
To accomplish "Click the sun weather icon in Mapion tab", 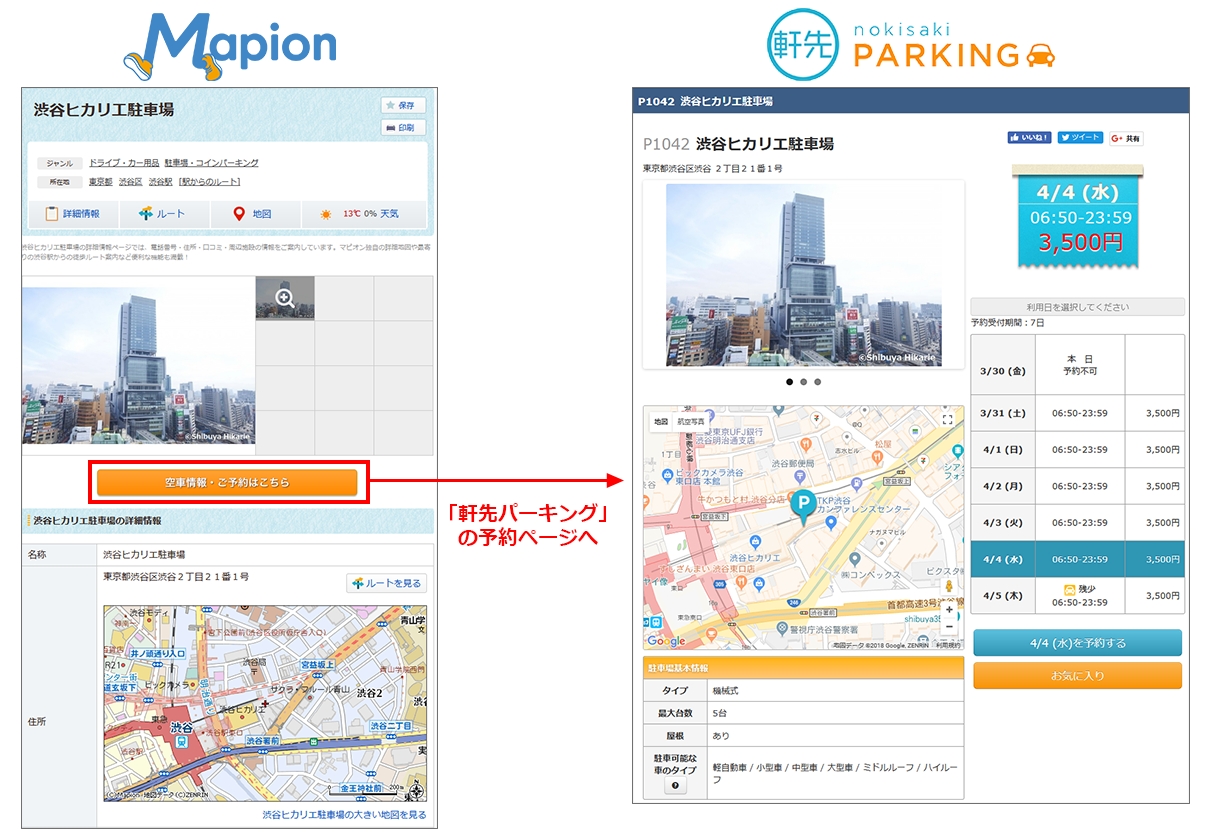I will click(325, 214).
